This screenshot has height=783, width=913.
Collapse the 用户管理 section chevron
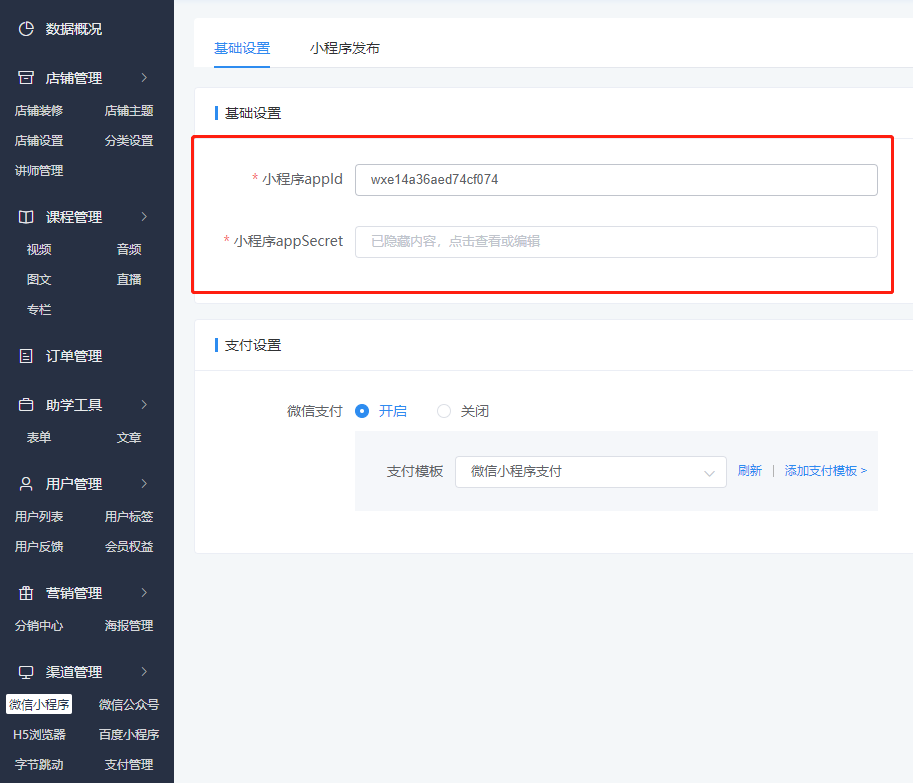click(x=144, y=483)
